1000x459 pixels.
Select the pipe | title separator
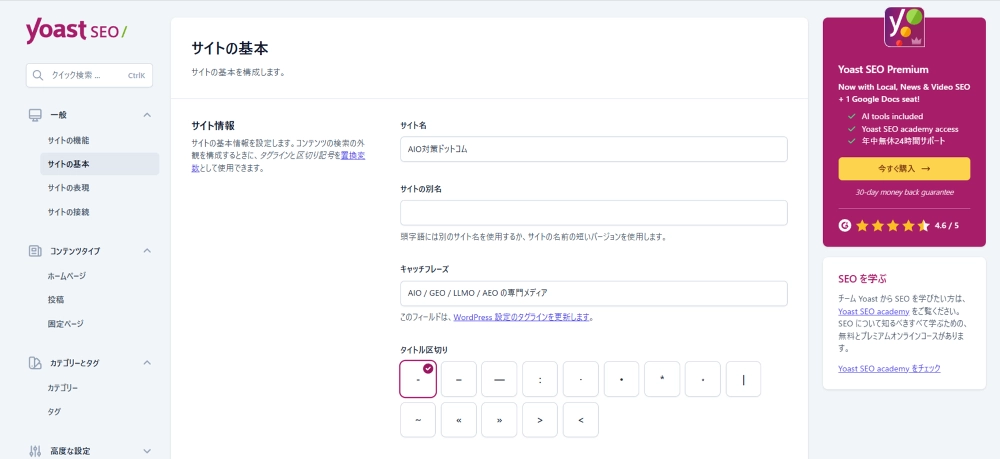pyautogui.click(x=743, y=380)
